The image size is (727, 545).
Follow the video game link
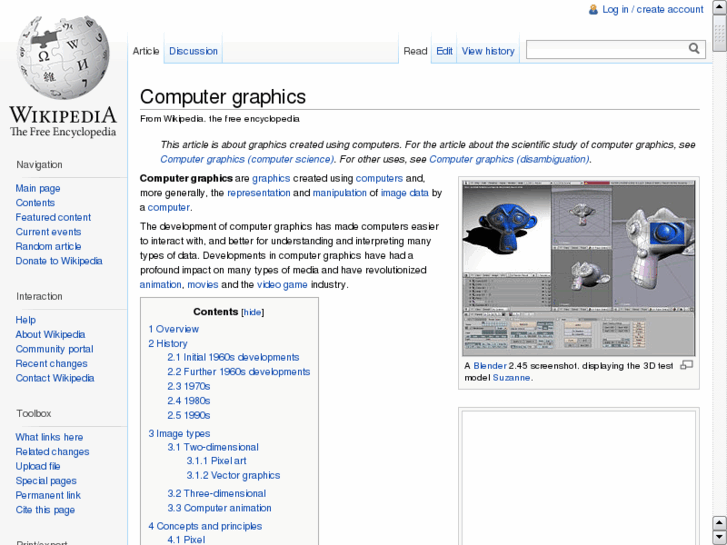point(282,284)
